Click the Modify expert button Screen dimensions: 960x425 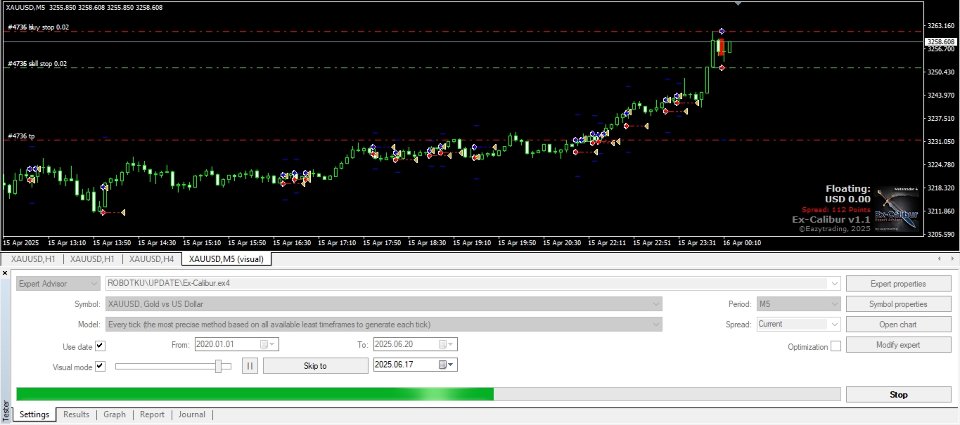click(898, 344)
